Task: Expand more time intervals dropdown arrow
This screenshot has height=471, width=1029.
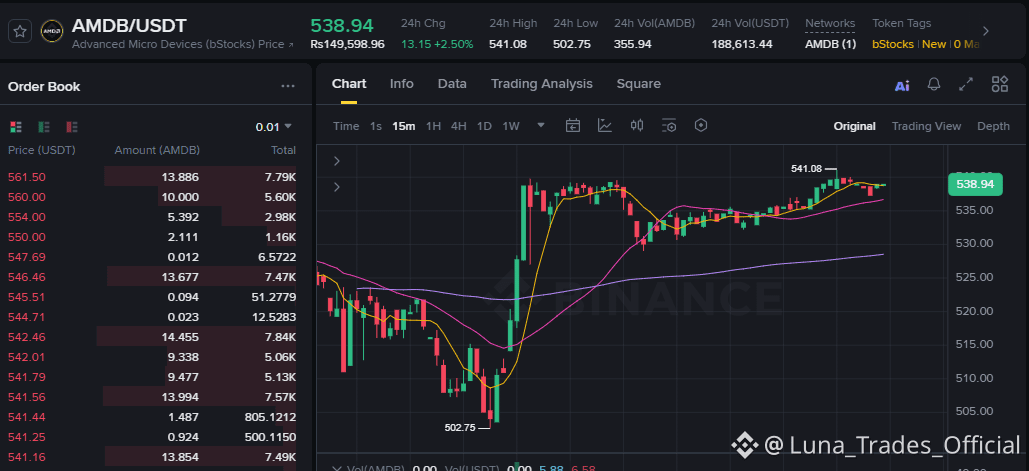Action: click(x=541, y=125)
